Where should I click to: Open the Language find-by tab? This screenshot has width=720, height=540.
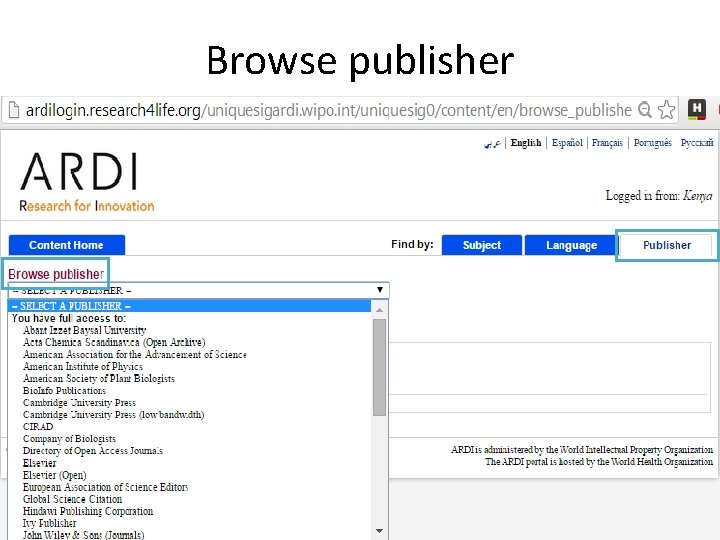[x=571, y=245]
